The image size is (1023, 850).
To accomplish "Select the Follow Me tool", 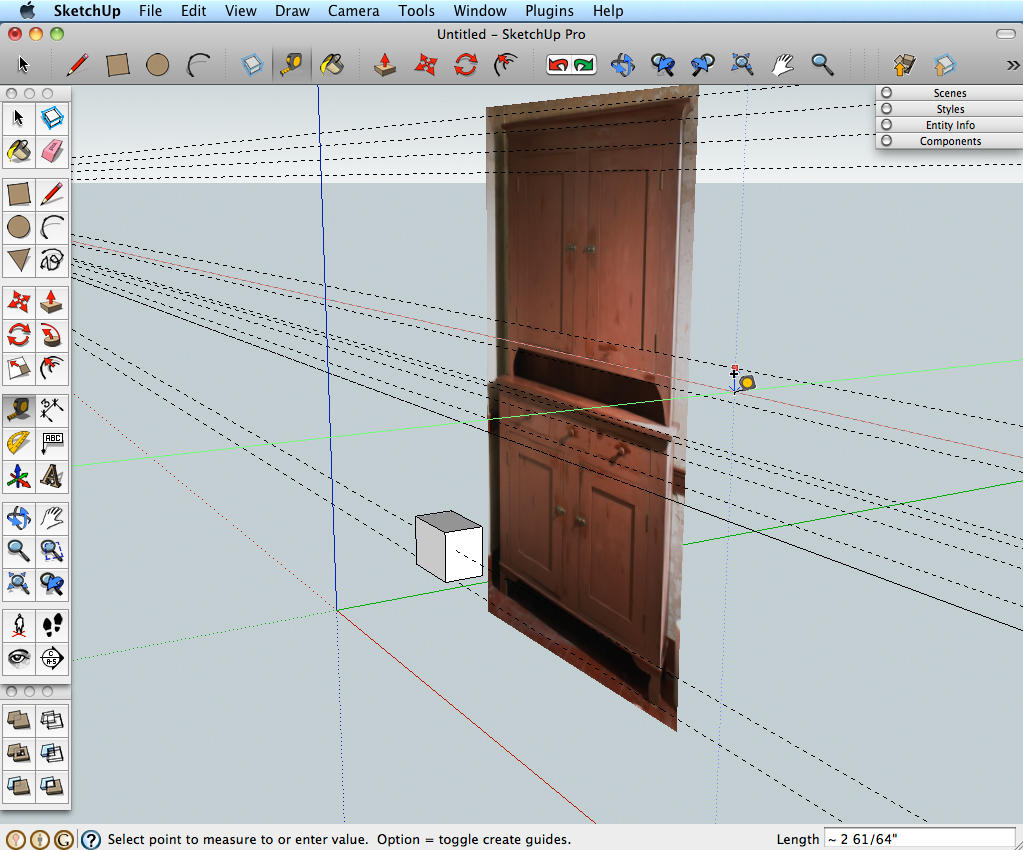I will click(52, 334).
